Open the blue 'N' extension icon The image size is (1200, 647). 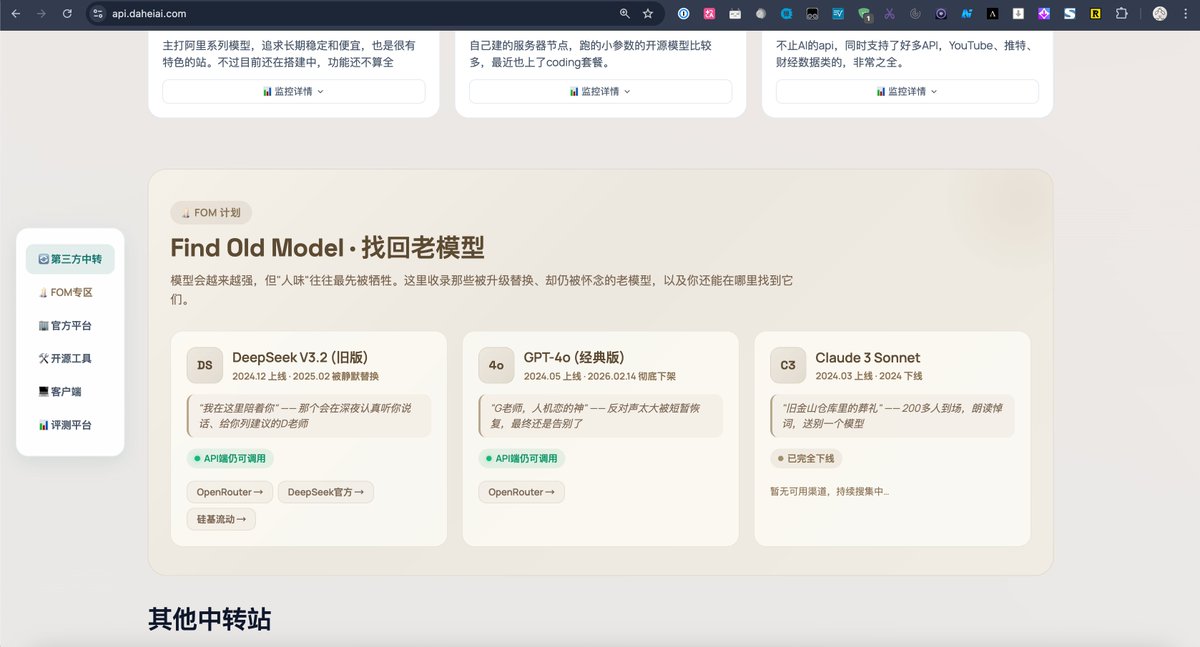coord(966,14)
